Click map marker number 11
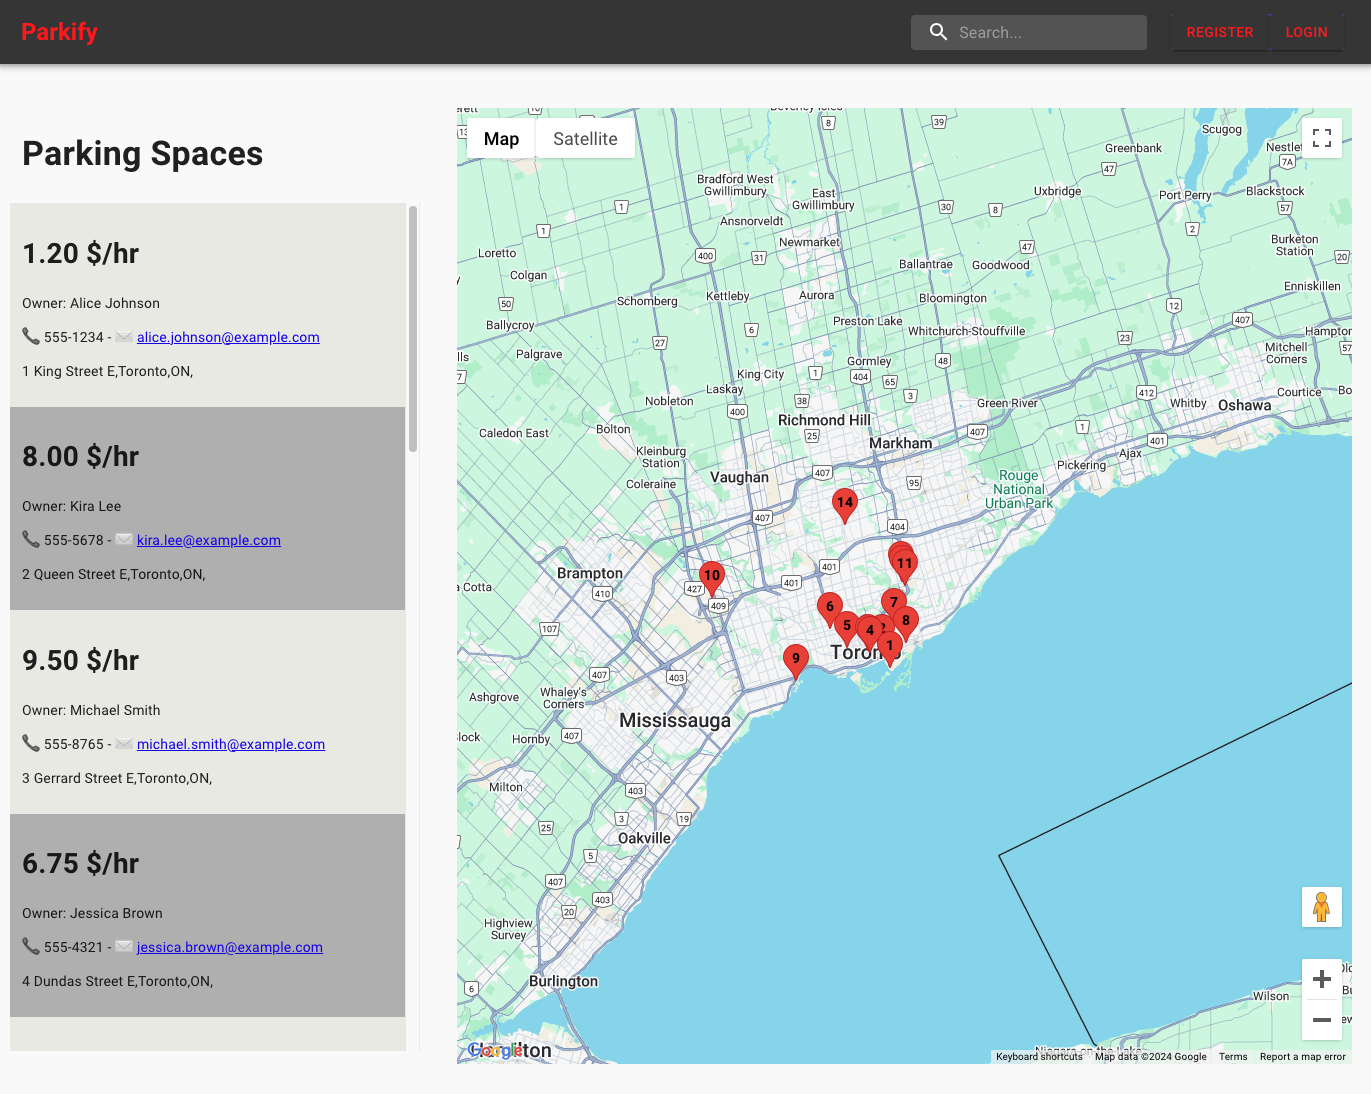The width and height of the screenshot is (1371, 1094). pyautogui.click(x=905, y=564)
